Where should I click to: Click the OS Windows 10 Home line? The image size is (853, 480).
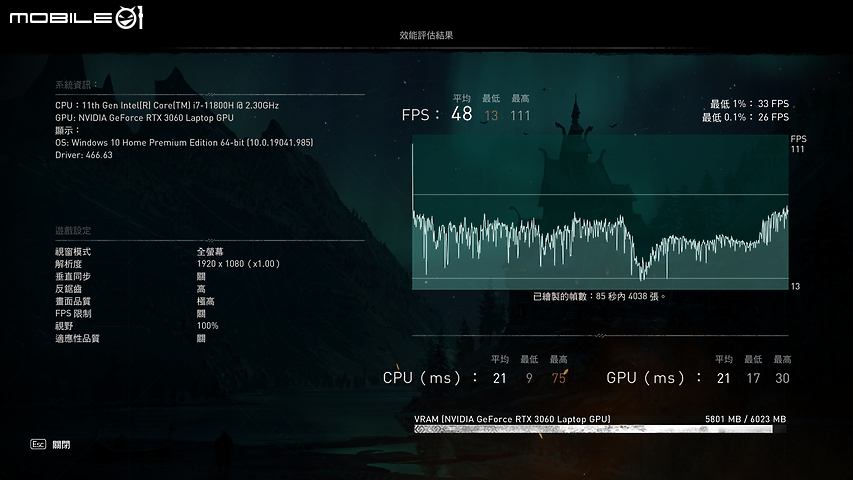tap(184, 143)
